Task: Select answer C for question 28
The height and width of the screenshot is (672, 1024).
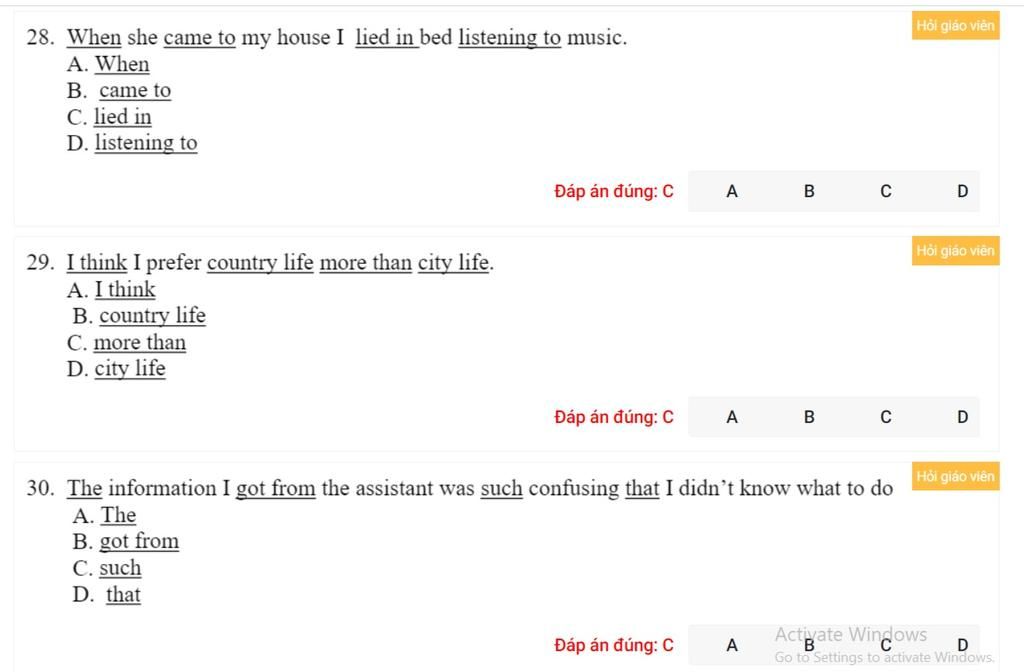Action: point(886,191)
